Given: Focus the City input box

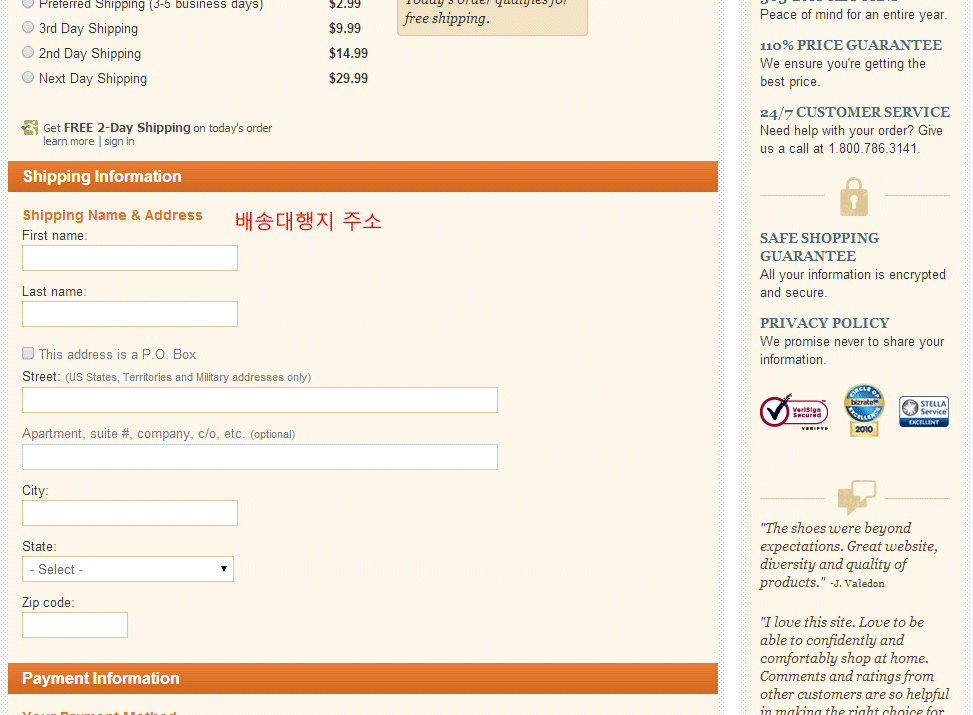Looking at the screenshot, I should pyautogui.click(x=130, y=513).
